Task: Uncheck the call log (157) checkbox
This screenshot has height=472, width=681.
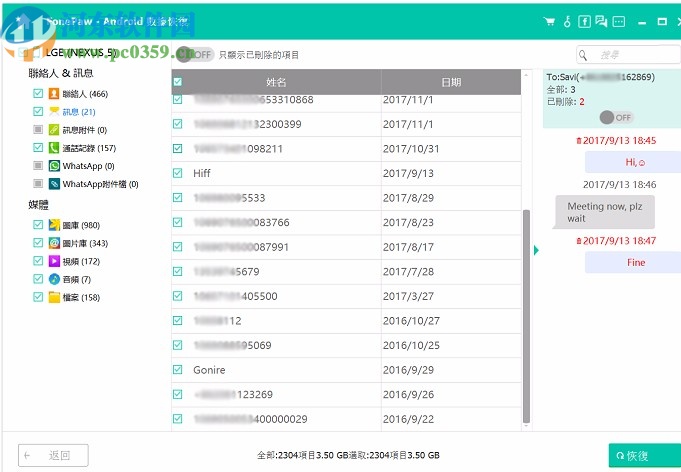Action: [38, 147]
